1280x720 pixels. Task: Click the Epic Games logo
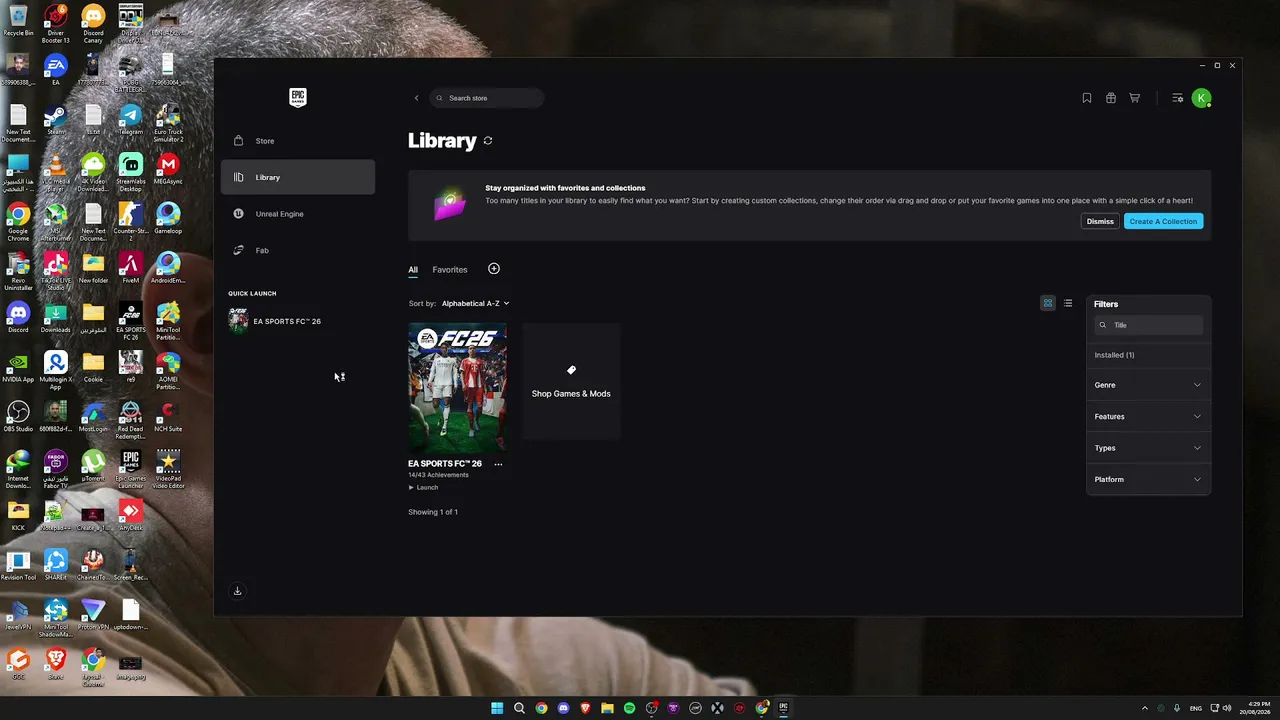(x=298, y=97)
